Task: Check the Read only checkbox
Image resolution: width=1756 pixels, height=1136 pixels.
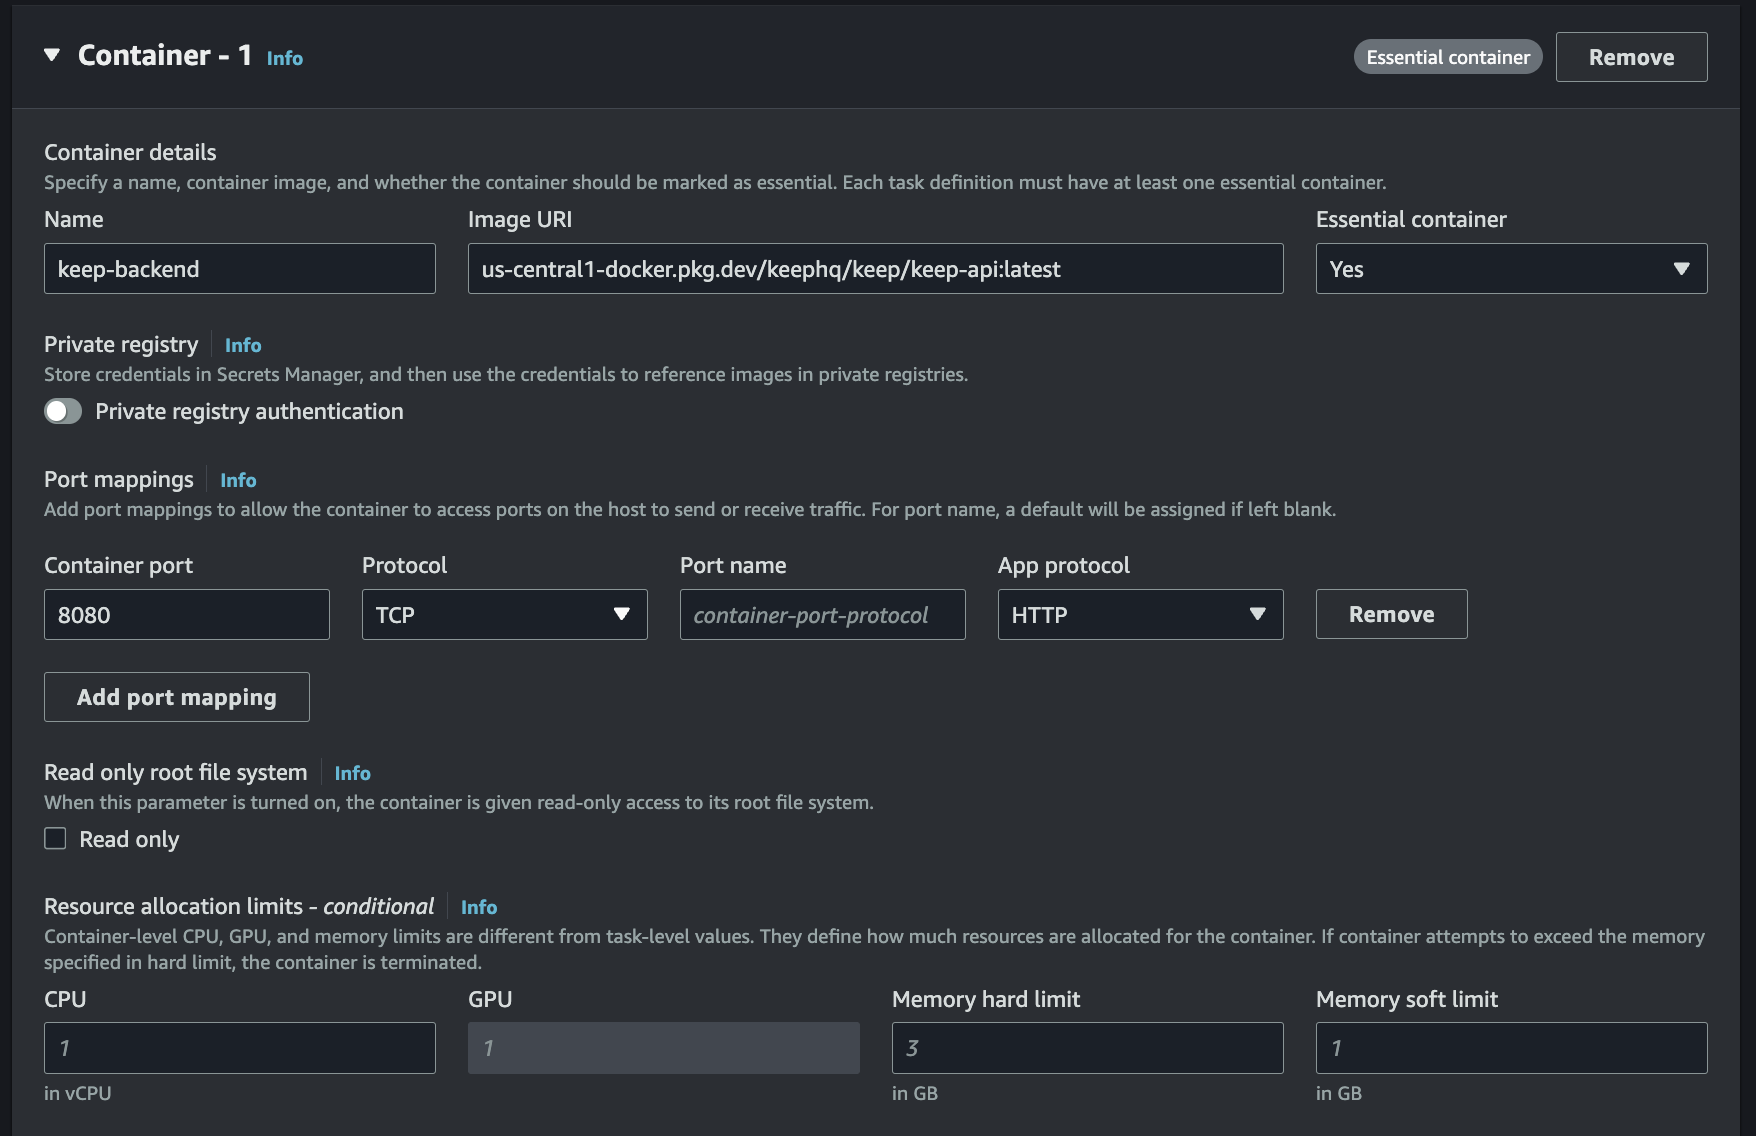Action: click(x=55, y=839)
